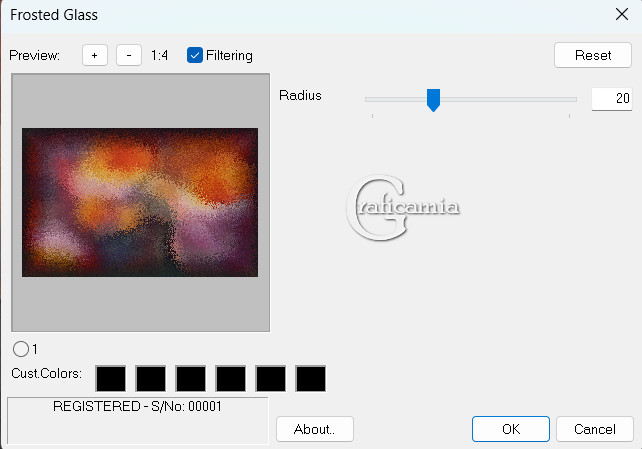The height and width of the screenshot is (449, 642).
Task: Pick the sixth custom color swatch
Action: coord(311,379)
